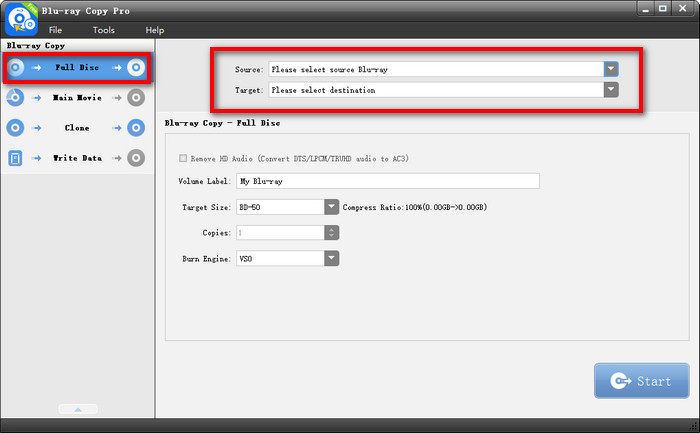Click the Blu-ray Copy Pro logo icon
This screenshot has height=433, width=700.
click(x=22, y=19)
